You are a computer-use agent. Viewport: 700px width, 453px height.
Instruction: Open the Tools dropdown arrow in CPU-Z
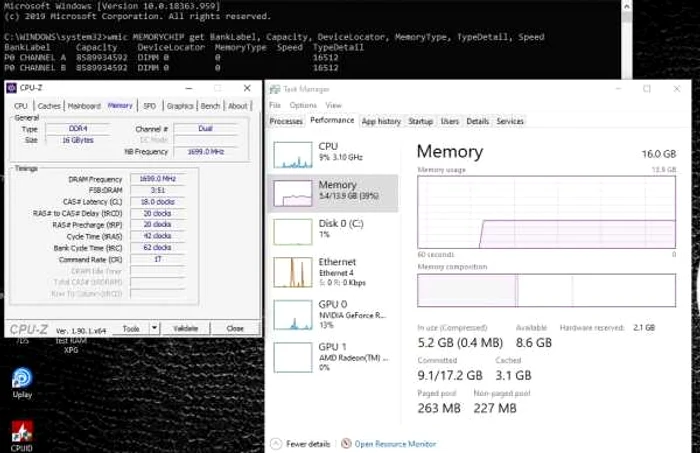click(154, 328)
